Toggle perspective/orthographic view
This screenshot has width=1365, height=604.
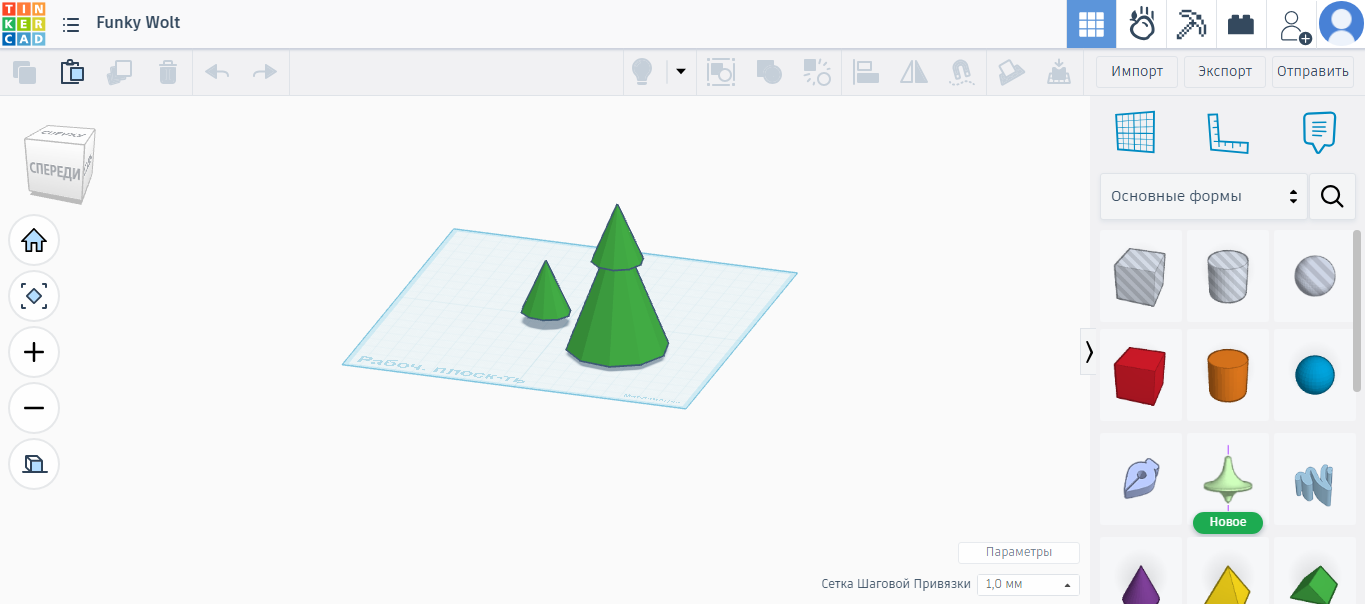(x=34, y=464)
